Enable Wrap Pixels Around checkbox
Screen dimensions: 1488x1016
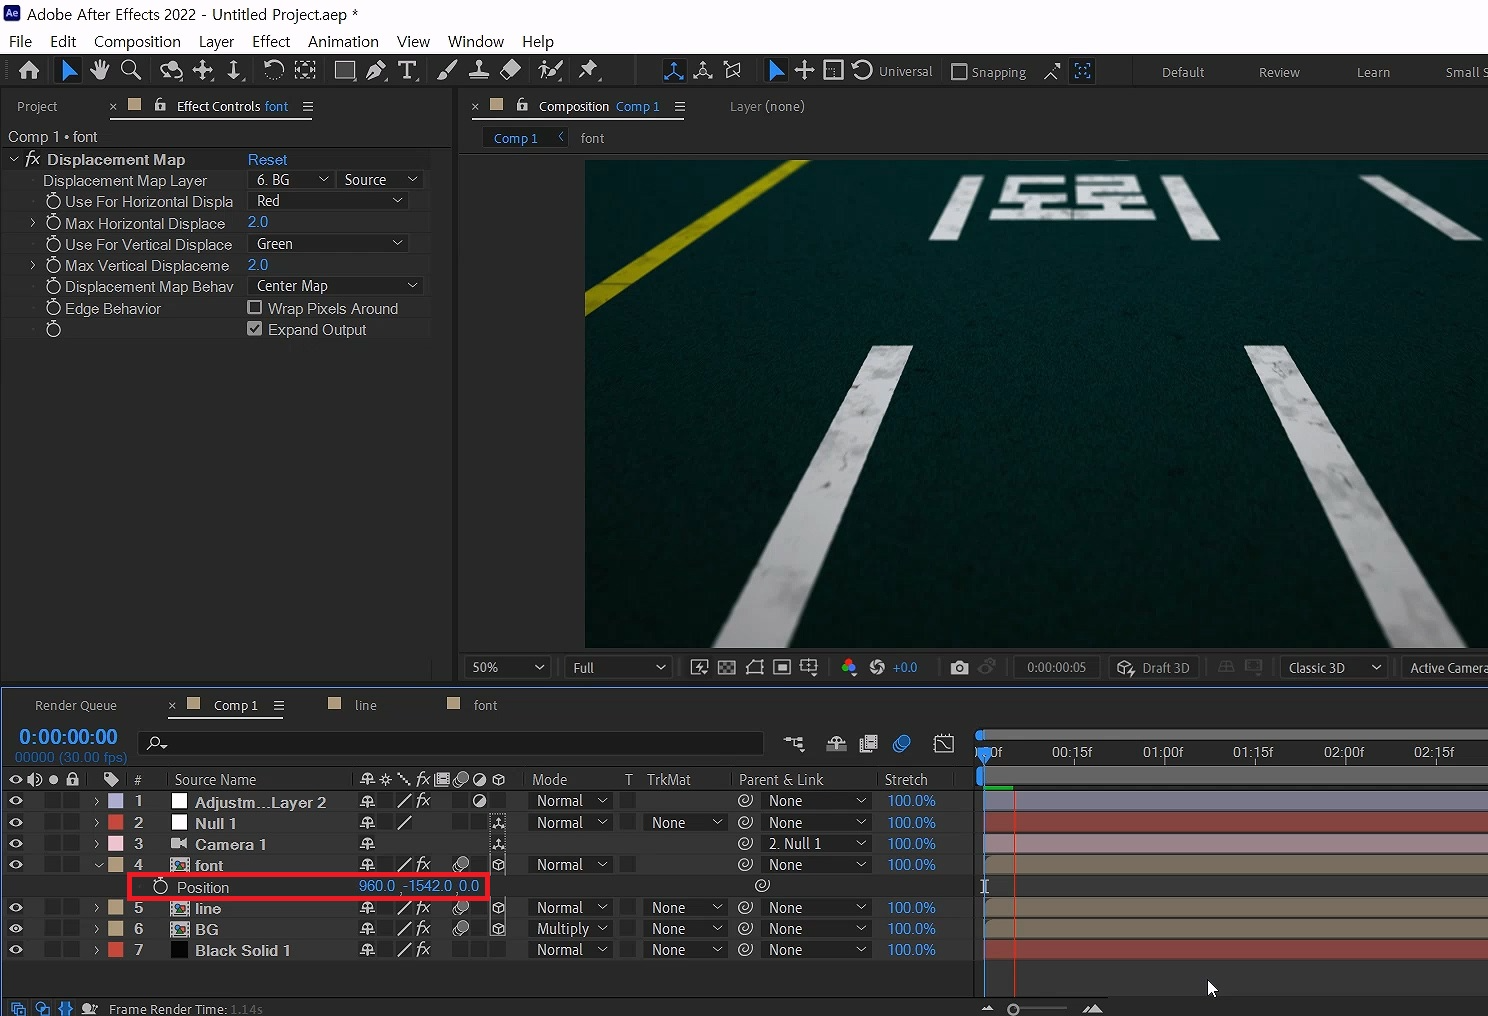(255, 308)
